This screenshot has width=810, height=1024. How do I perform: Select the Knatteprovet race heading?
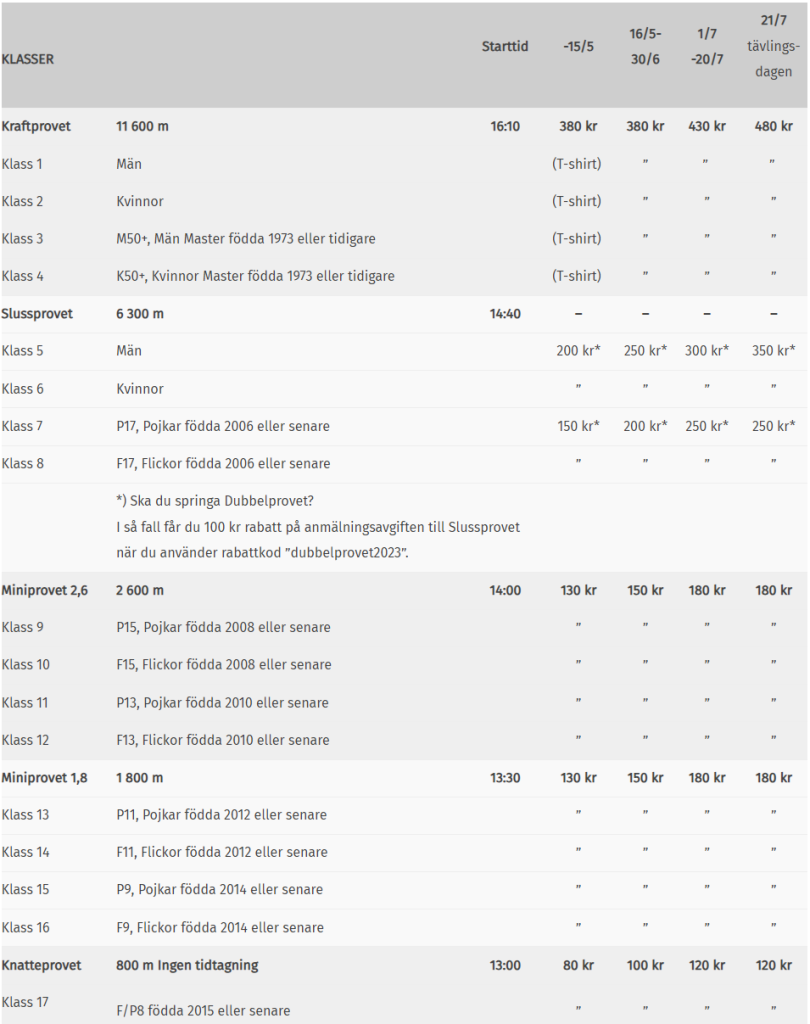tap(42, 966)
